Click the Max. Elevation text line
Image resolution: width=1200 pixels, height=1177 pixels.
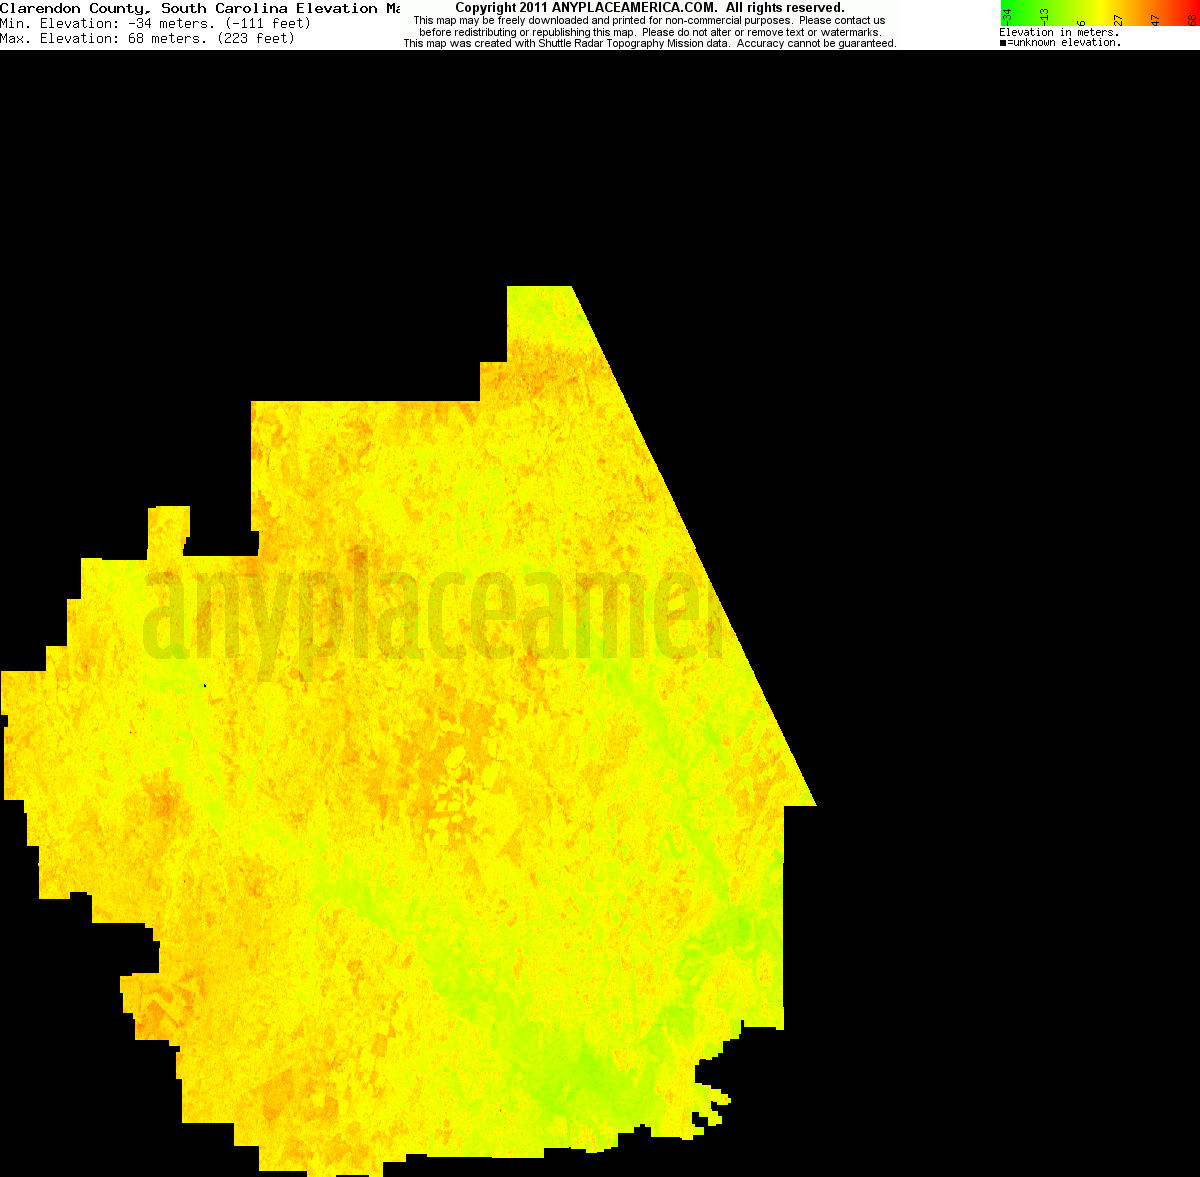click(150, 38)
